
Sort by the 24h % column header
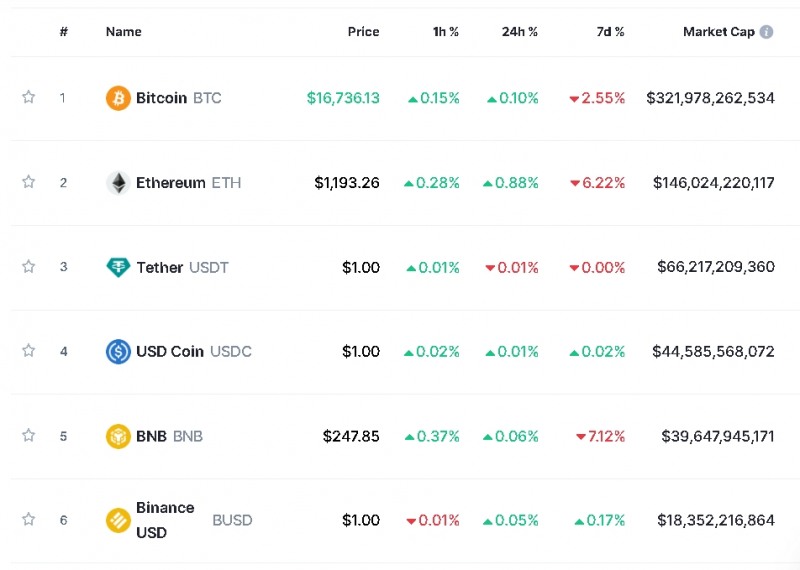pos(519,32)
